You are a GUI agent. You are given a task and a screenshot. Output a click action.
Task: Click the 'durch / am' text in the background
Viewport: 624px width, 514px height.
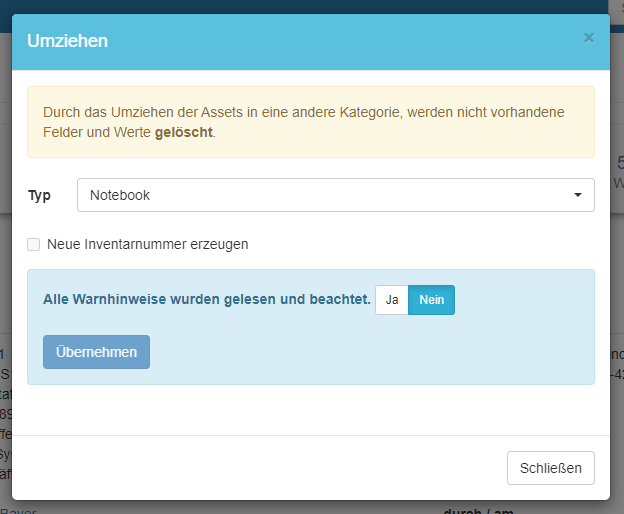[479, 510]
